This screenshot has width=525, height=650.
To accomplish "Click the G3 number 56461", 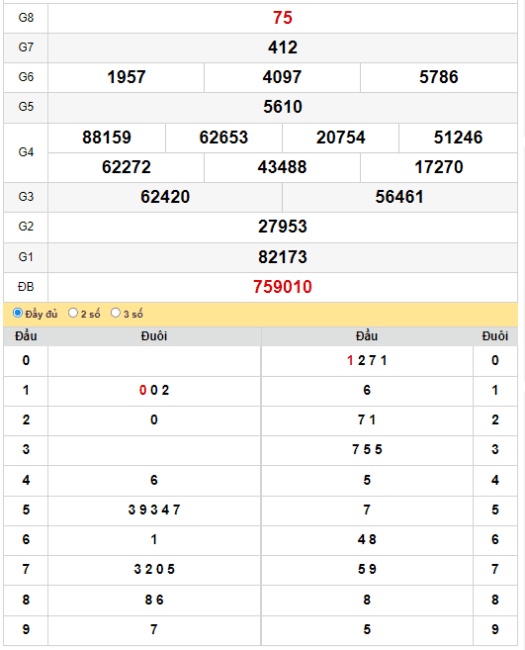I will click(x=400, y=197).
